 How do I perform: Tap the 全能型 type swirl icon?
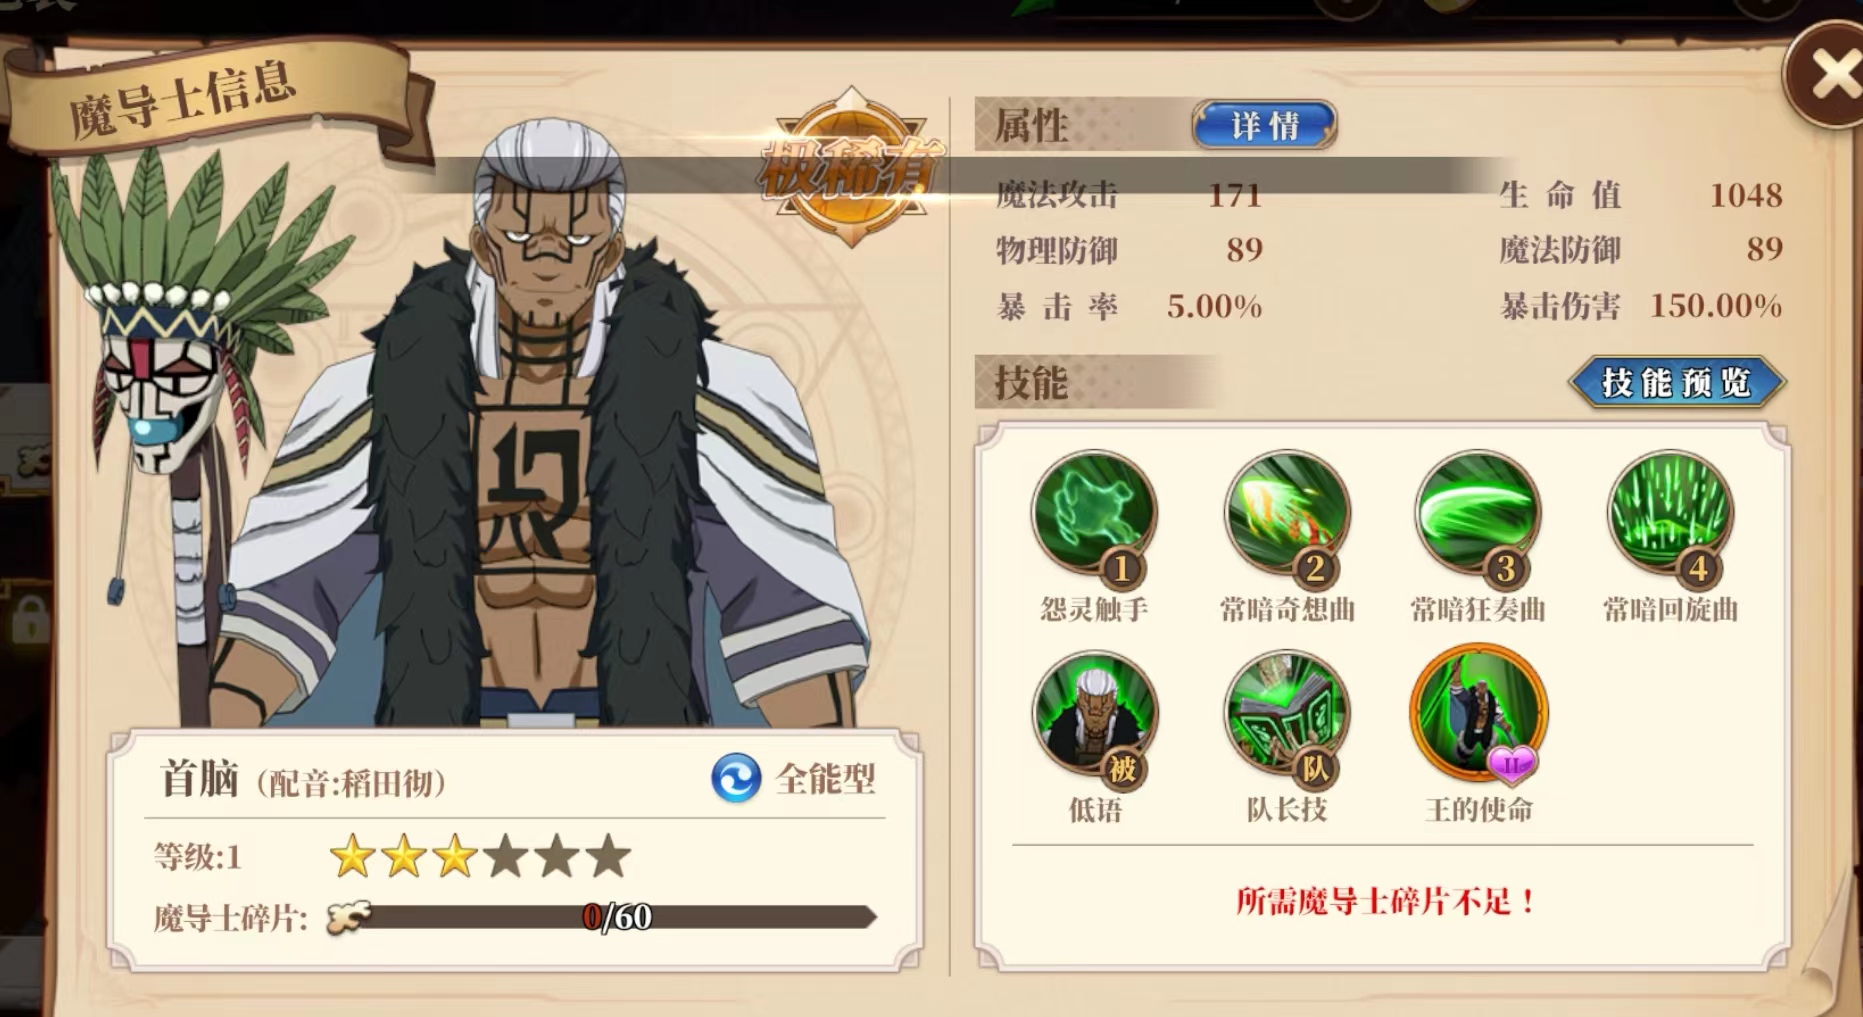pos(736,778)
